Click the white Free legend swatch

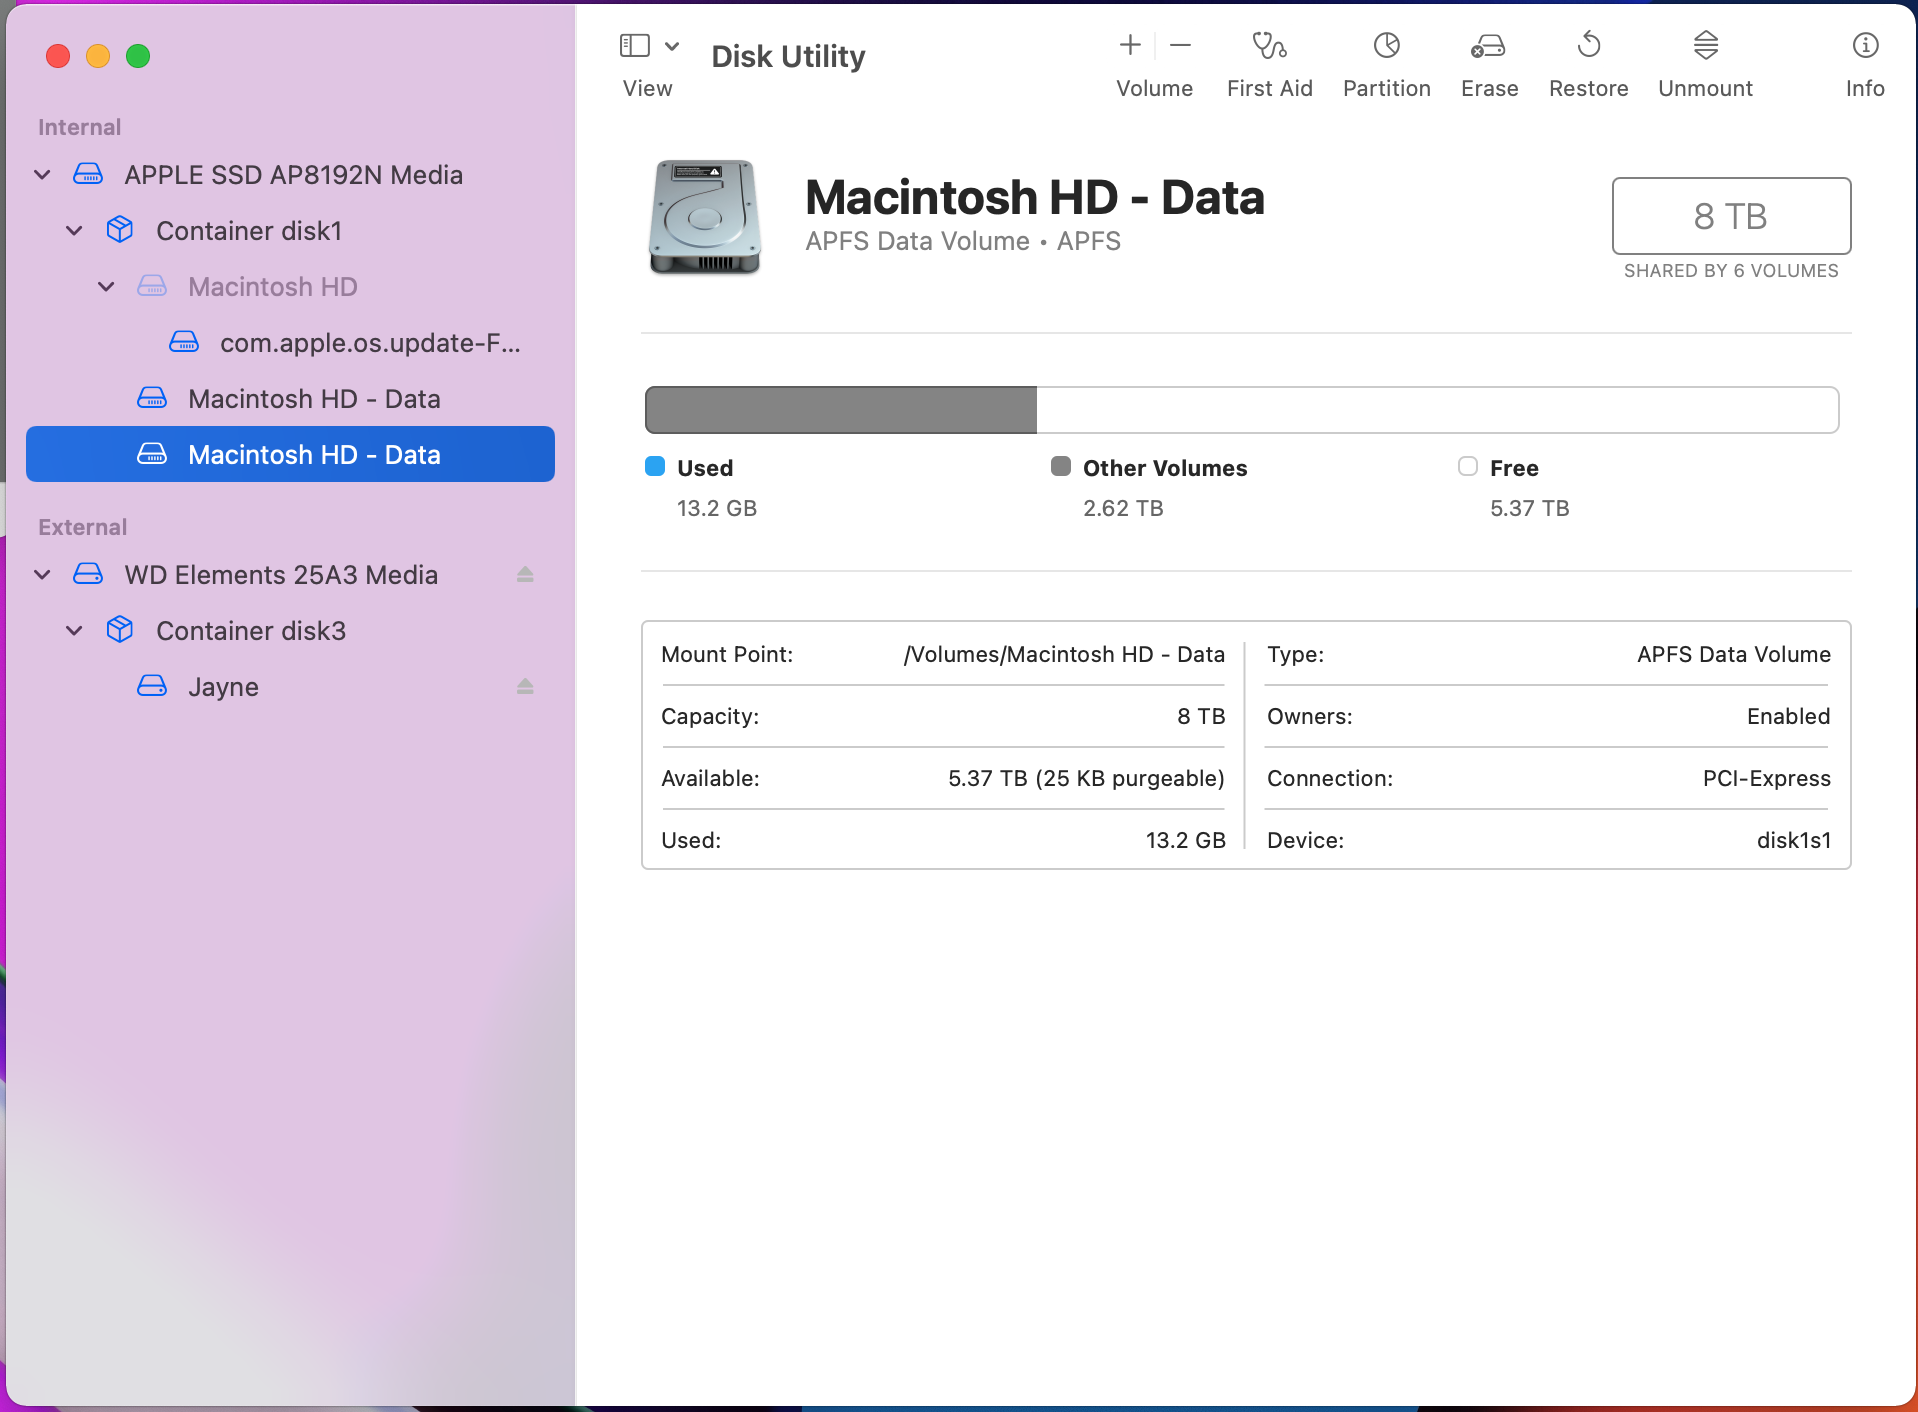click(x=1468, y=466)
